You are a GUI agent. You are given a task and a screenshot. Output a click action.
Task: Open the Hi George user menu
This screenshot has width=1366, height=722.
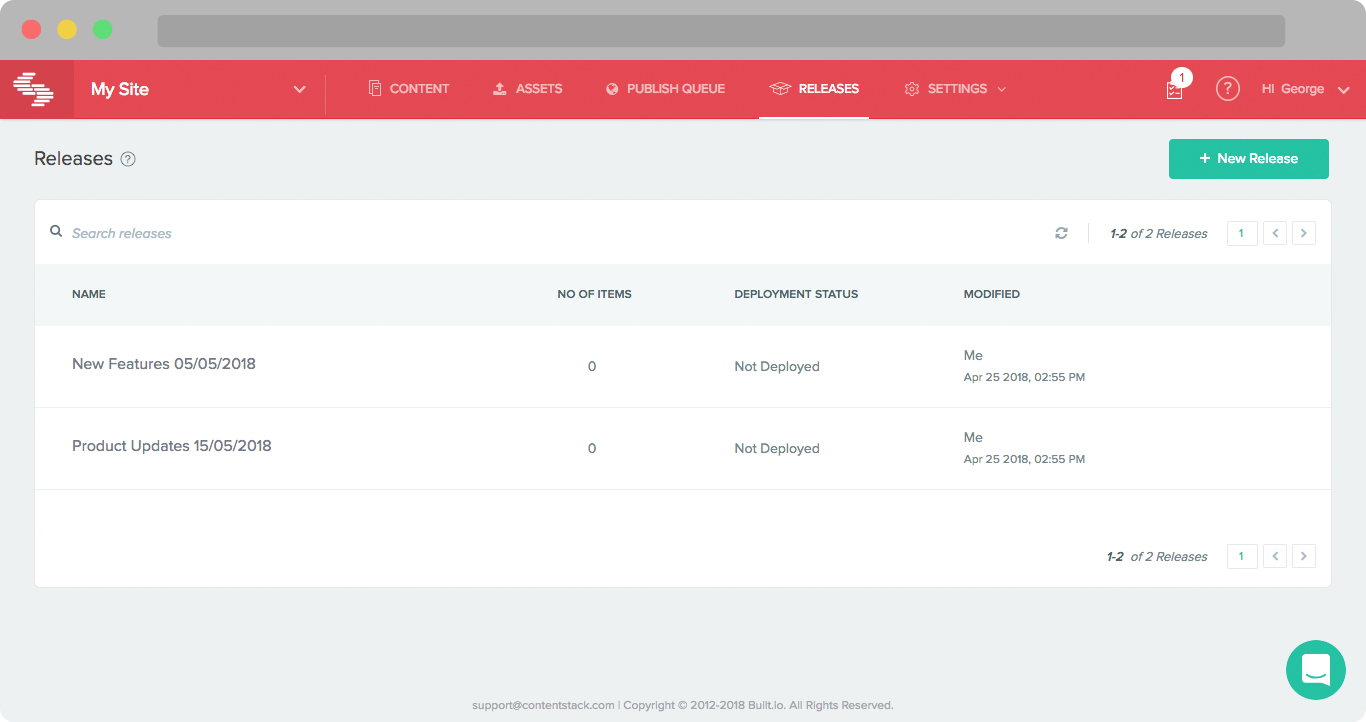(x=1305, y=89)
